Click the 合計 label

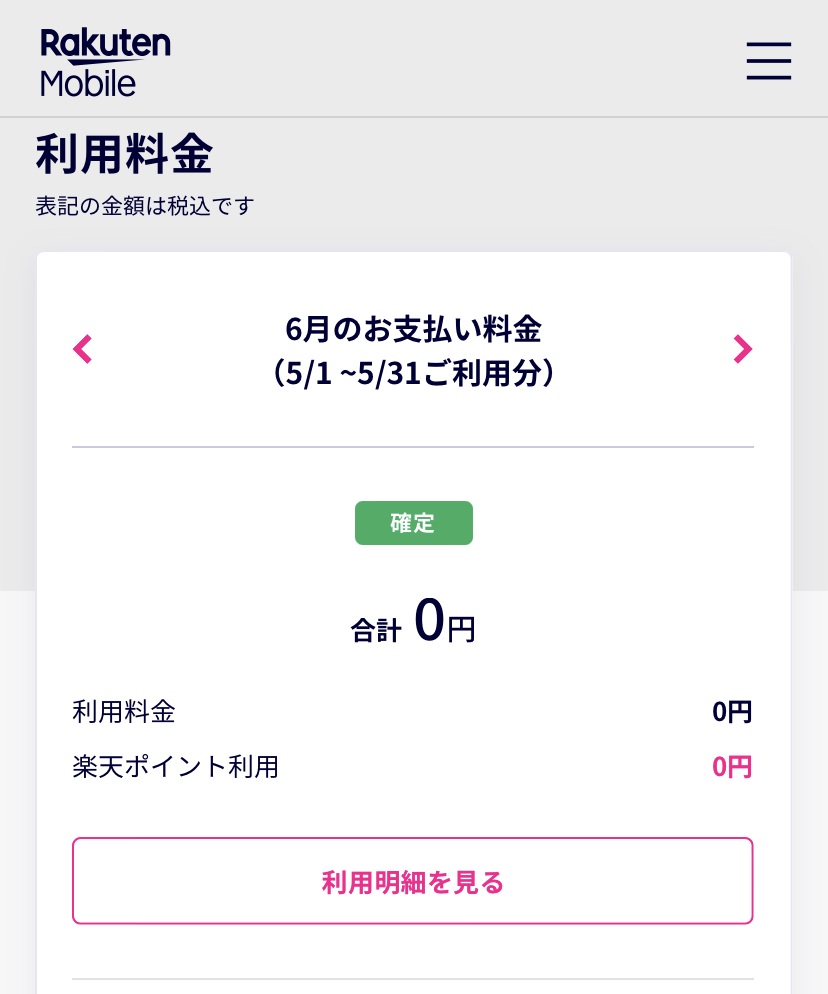tap(376, 630)
